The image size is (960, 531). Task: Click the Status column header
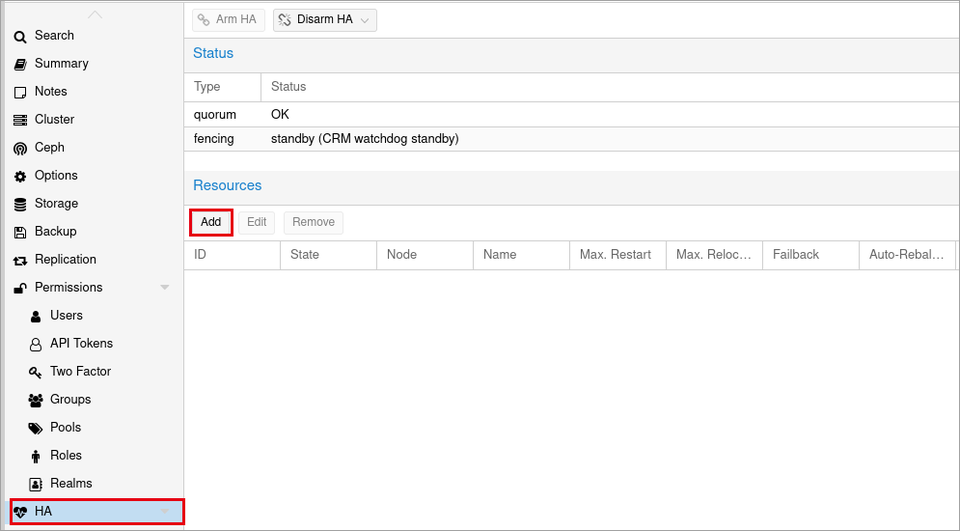tap(610, 87)
